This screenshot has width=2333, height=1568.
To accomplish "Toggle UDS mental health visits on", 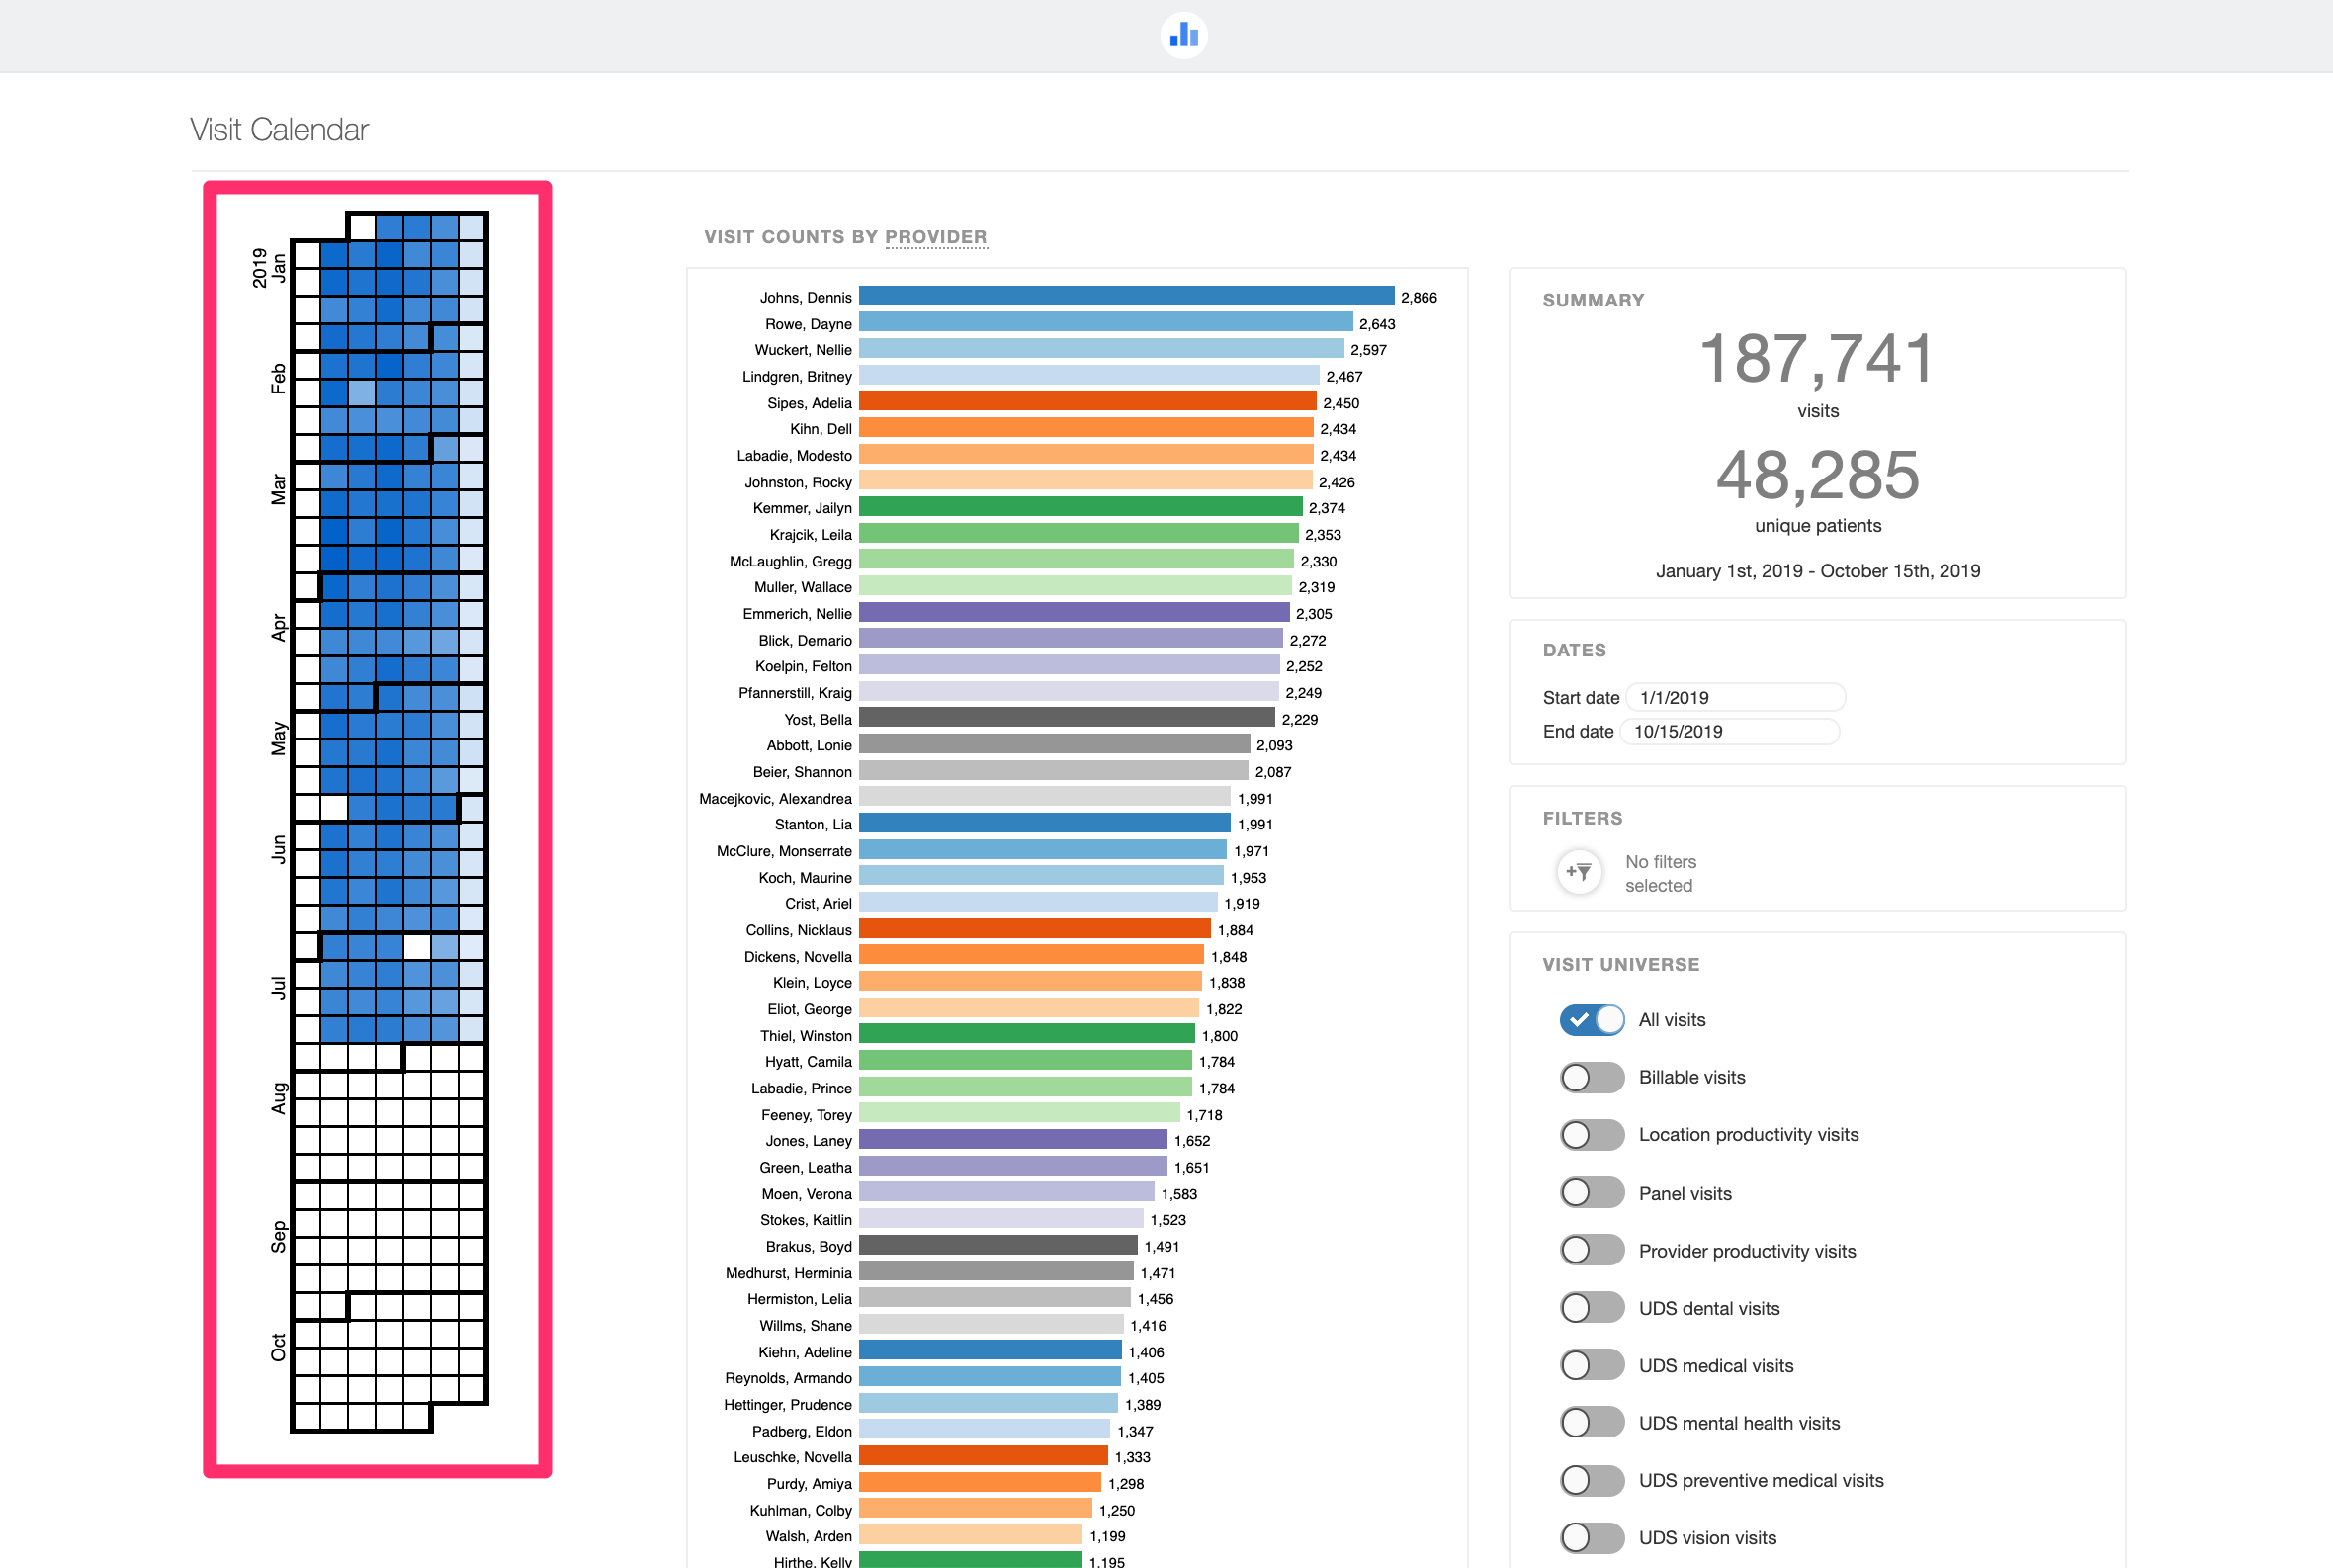I will pos(1591,1423).
